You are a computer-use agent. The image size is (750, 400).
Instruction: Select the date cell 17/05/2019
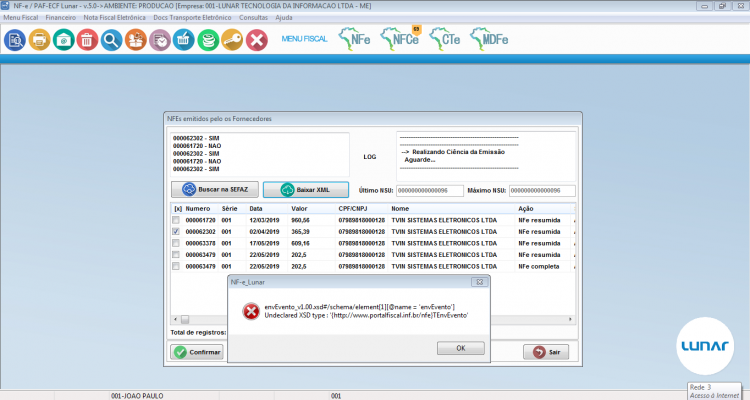point(264,243)
